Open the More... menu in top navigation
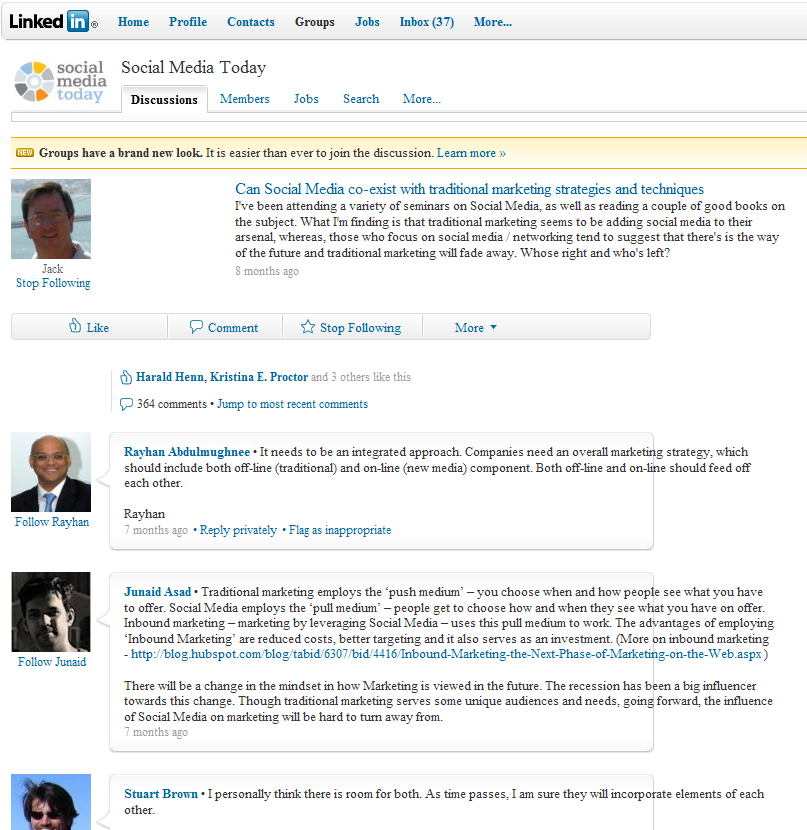This screenshot has width=807, height=830. (493, 22)
